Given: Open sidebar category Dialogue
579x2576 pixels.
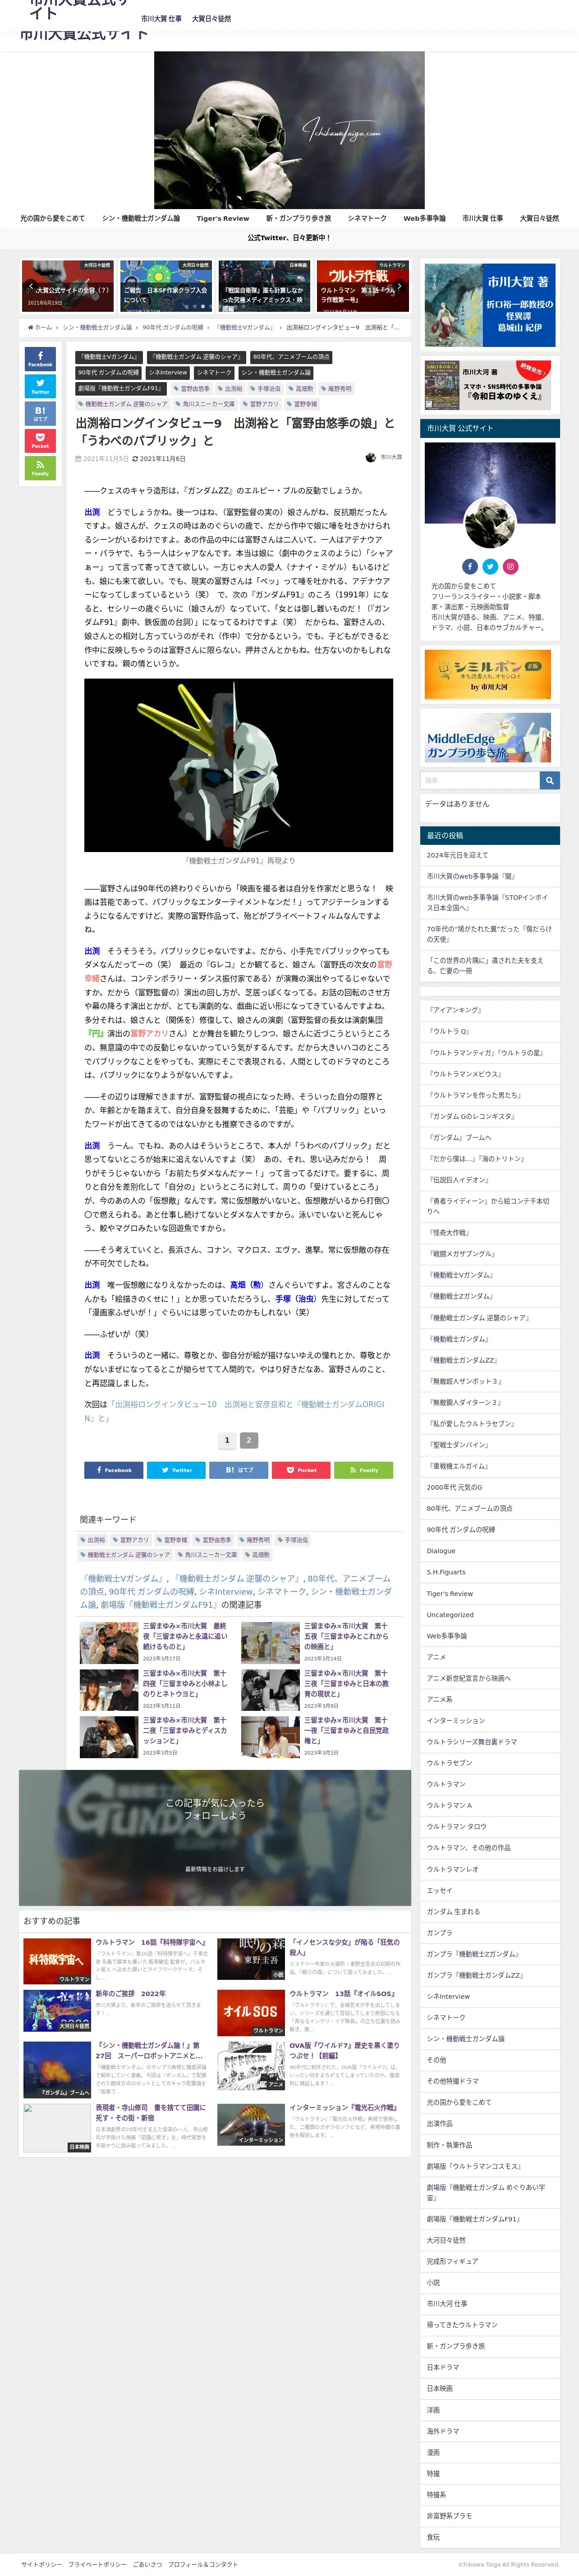Looking at the screenshot, I should [490, 1551].
